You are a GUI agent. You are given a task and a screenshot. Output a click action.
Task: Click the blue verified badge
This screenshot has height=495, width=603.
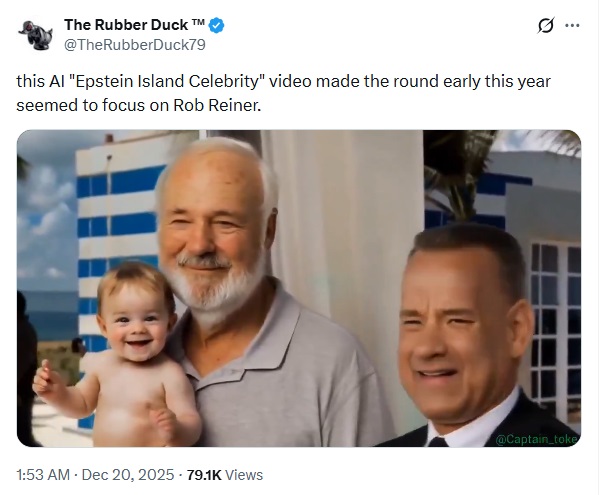(216, 25)
